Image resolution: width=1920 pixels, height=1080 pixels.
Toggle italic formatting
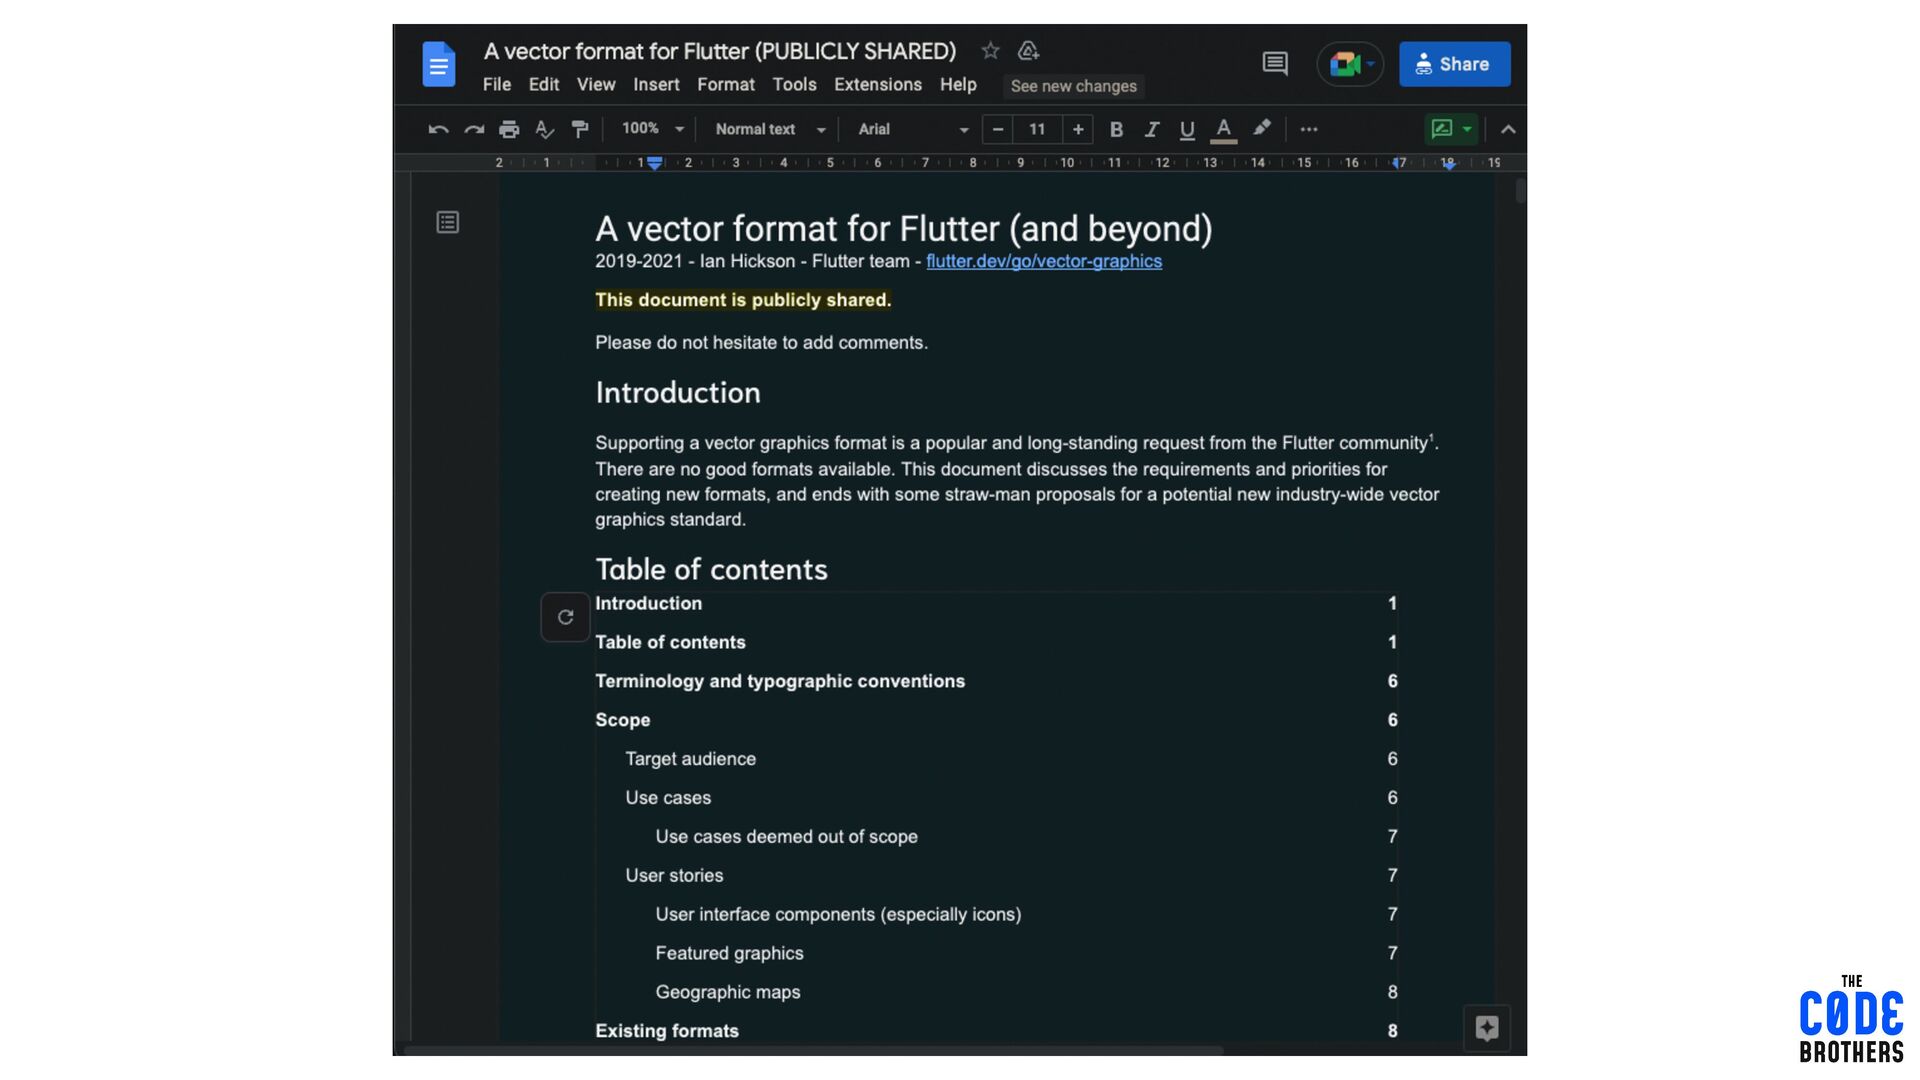click(x=1152, y=129)
